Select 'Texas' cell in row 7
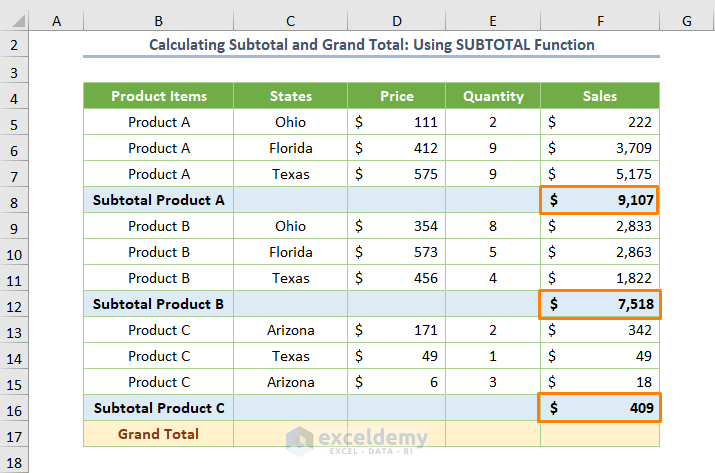 coord(290,174)
